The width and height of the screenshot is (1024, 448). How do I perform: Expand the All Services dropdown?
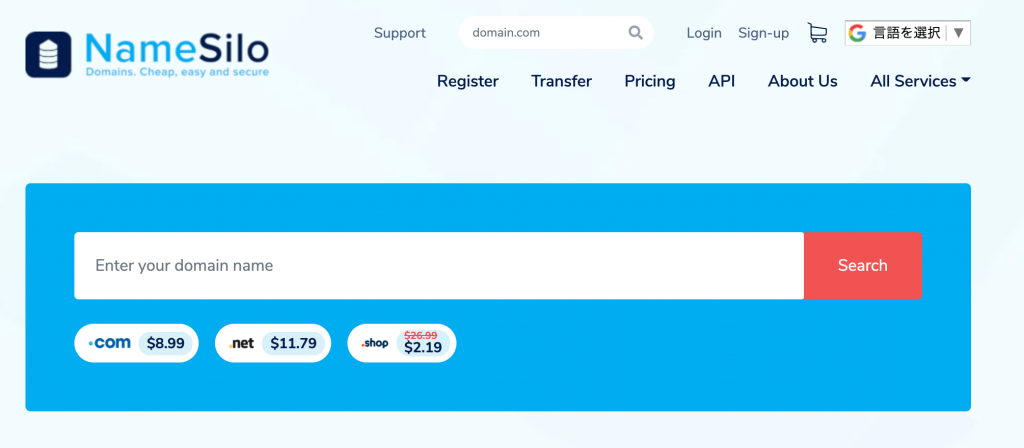pos(920,81)
